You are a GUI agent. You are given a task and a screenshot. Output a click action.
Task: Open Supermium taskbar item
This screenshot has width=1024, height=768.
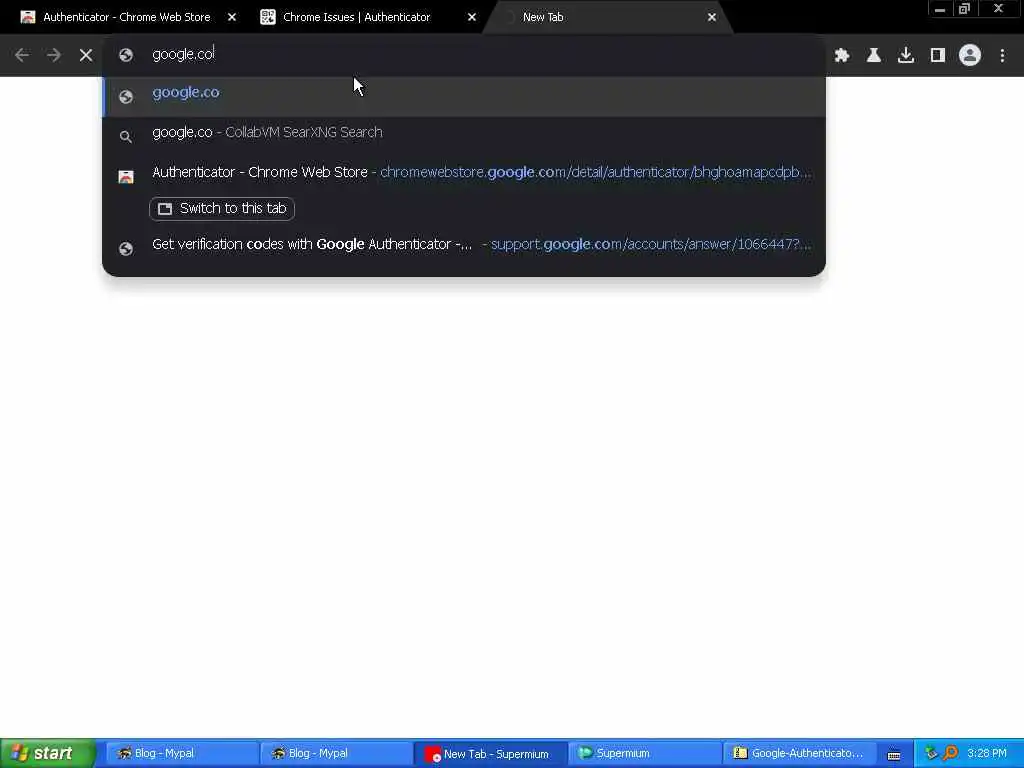click(x=644, y=753)
